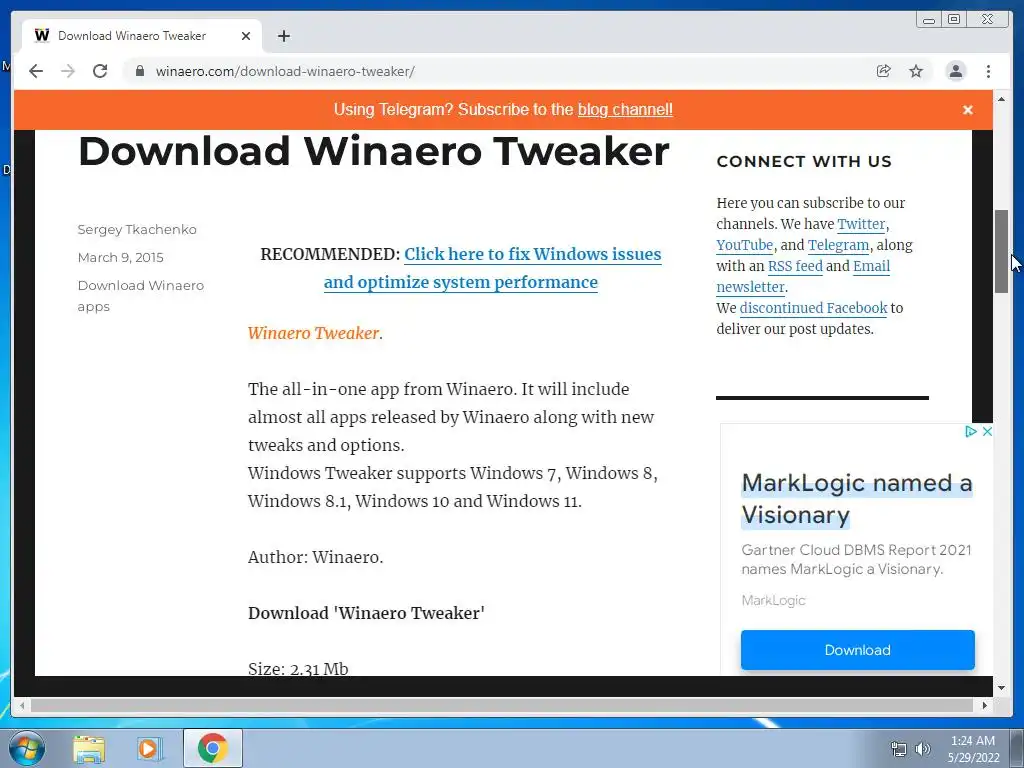
Task: Click the CONNECT WITH US sidebar heading
Action: [x=804, y=161]
